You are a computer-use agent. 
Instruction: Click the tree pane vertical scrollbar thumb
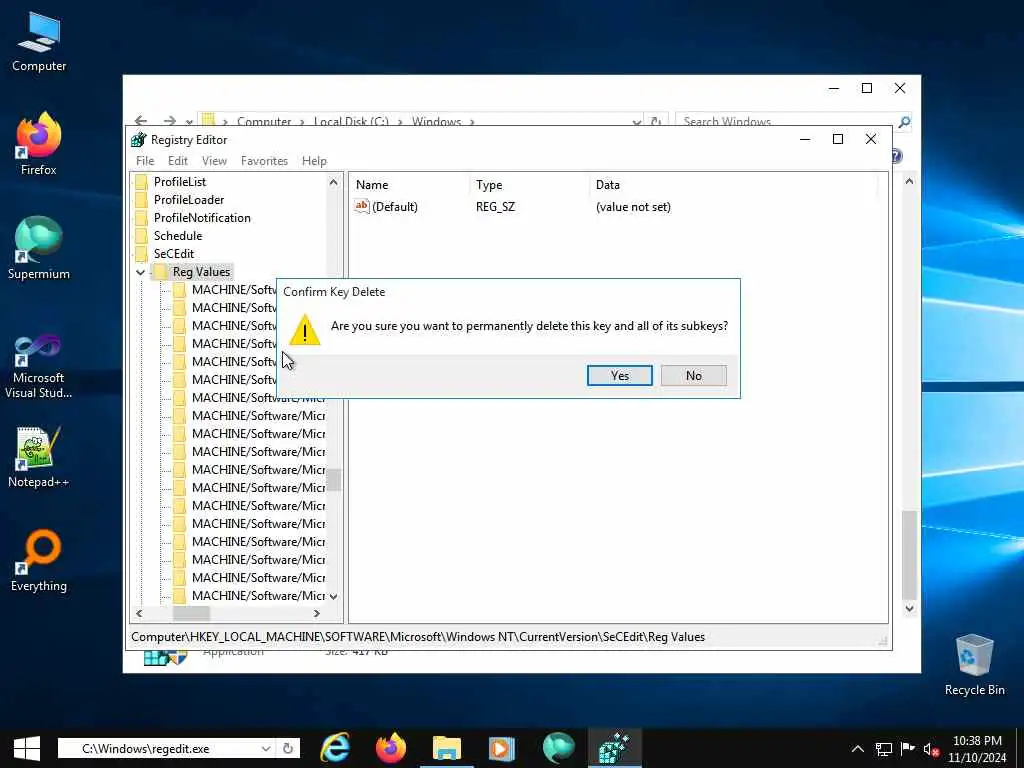(334, 480)
